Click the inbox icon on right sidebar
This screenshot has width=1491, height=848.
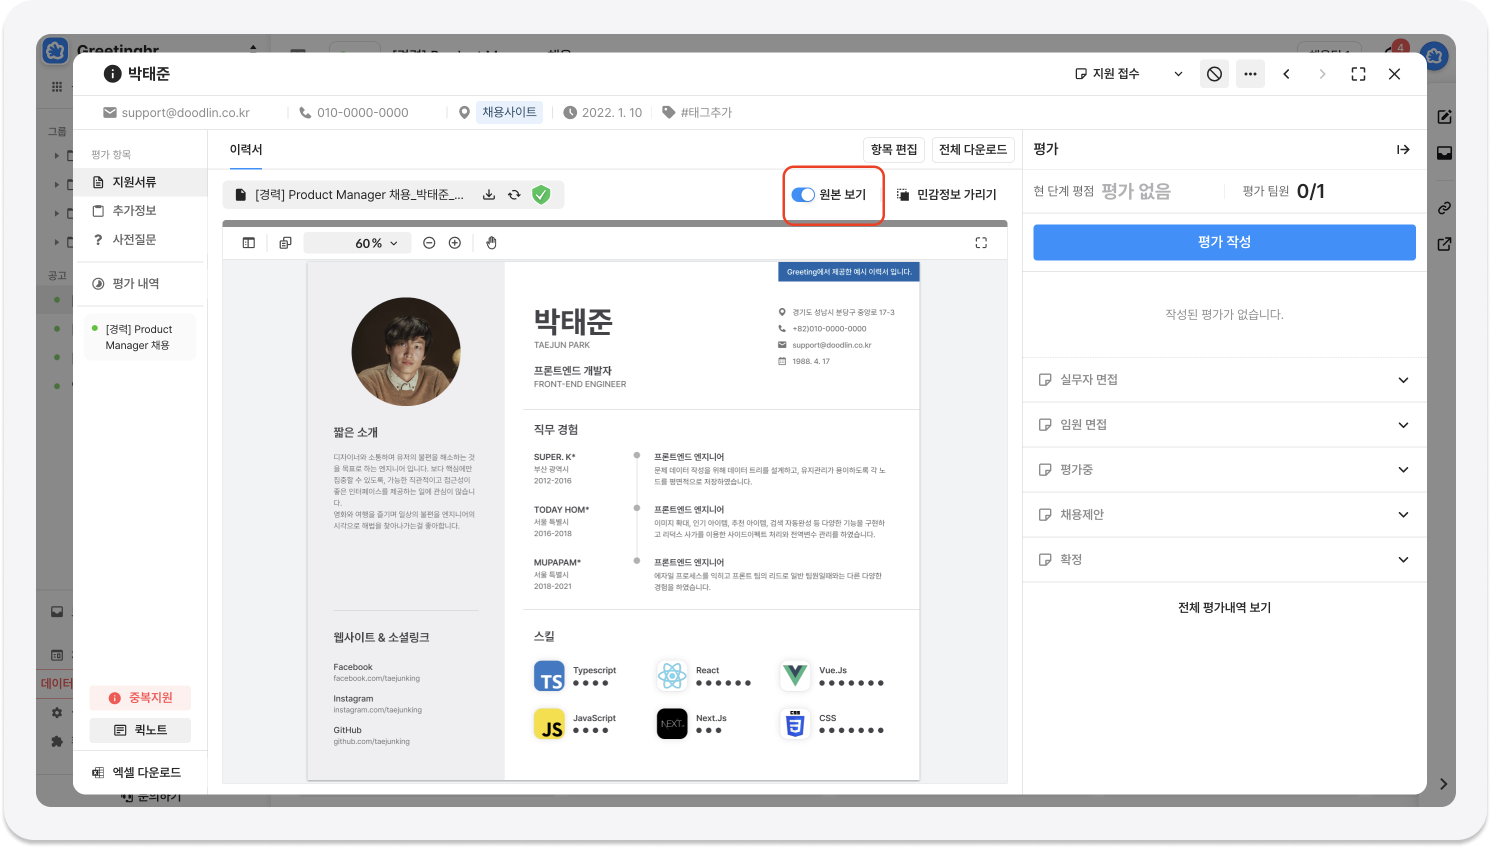[1444, 153]
